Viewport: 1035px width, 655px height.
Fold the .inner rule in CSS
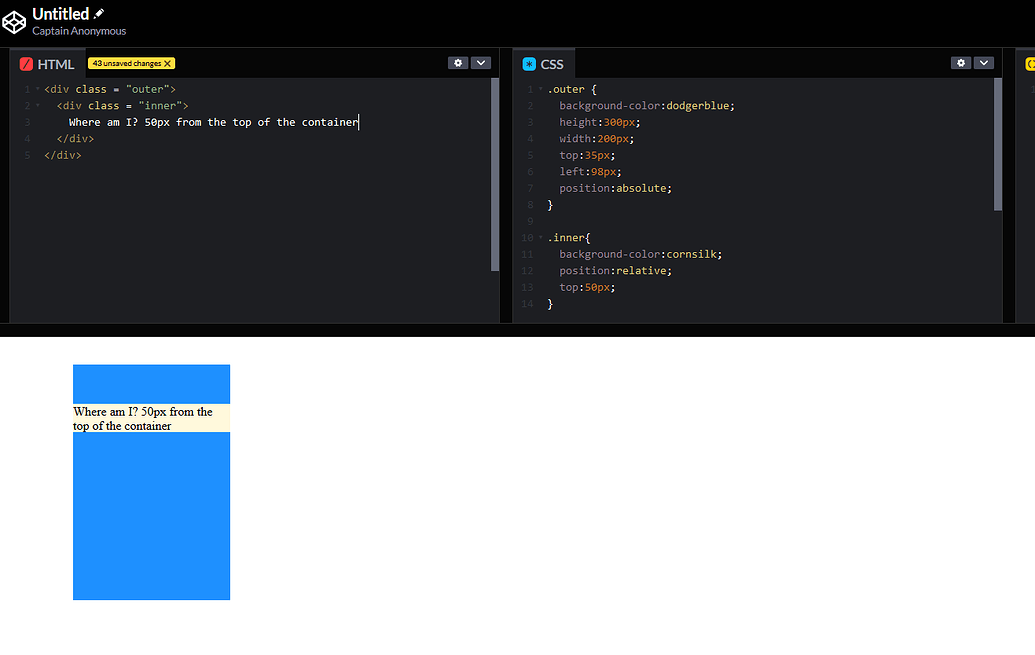pyautogui.click(x=541, y=238)
